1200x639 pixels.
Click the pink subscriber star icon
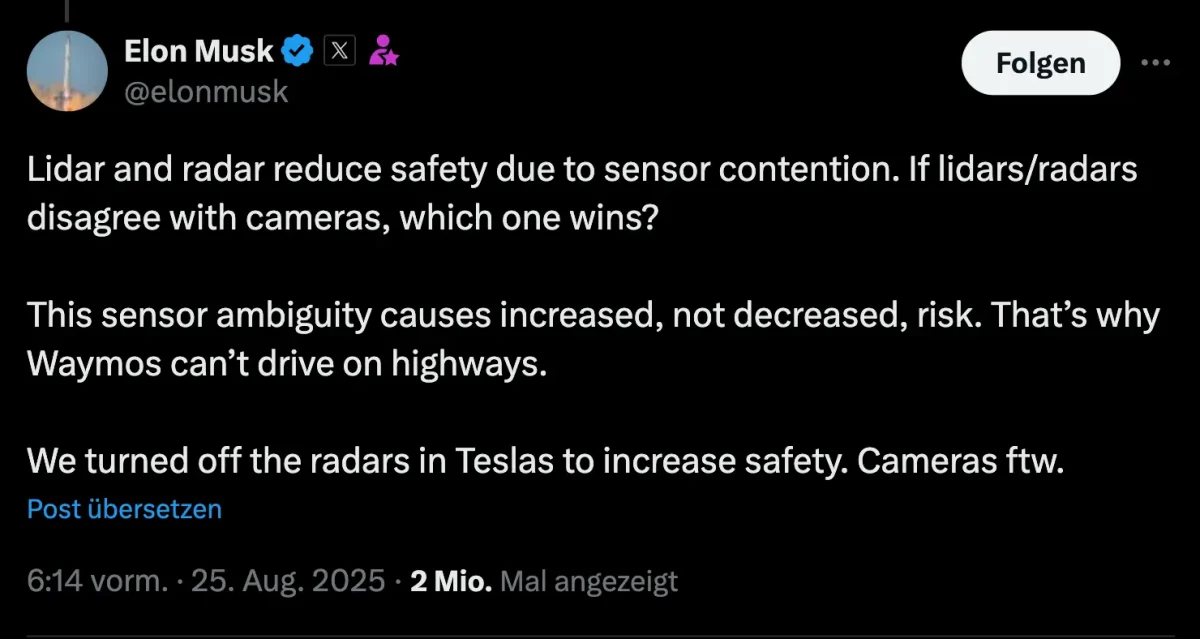pos(384,50)
